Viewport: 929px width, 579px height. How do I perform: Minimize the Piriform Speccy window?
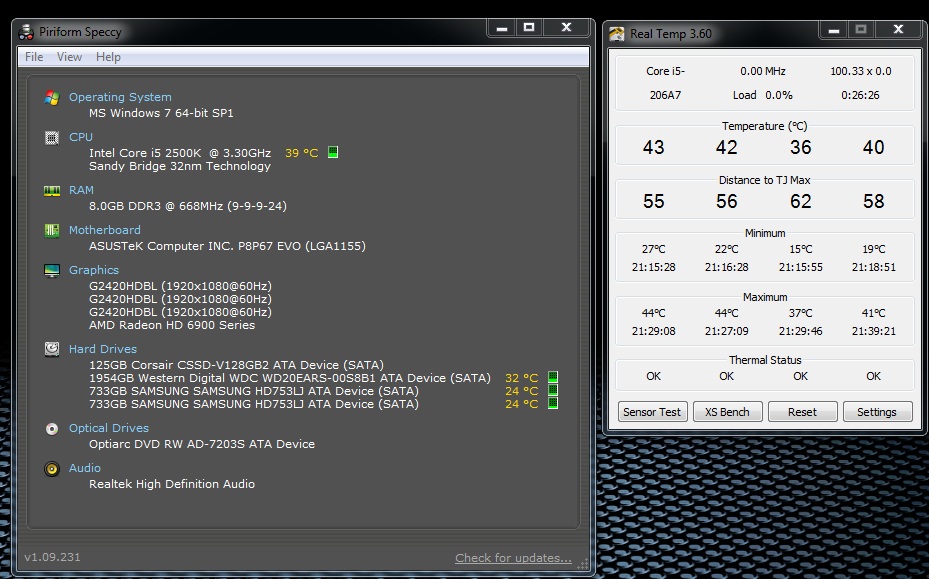502,28
